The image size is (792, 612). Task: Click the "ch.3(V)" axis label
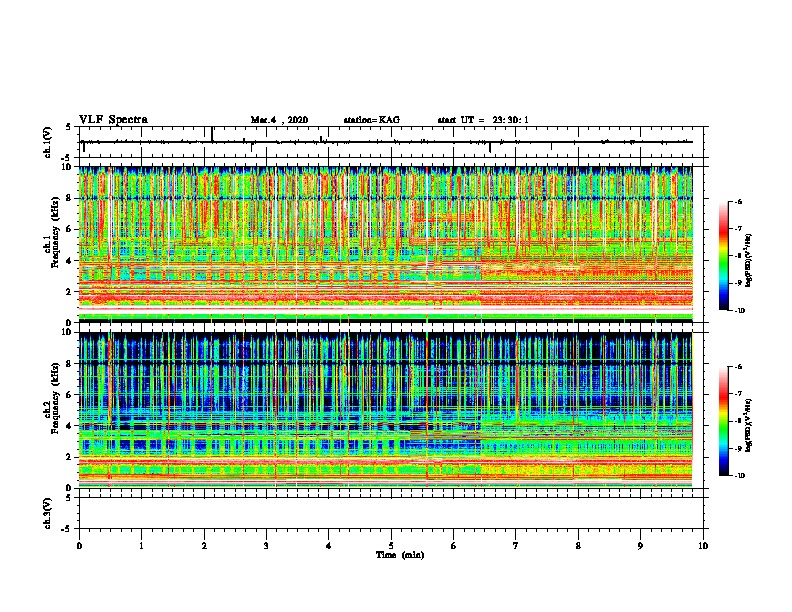47,513
